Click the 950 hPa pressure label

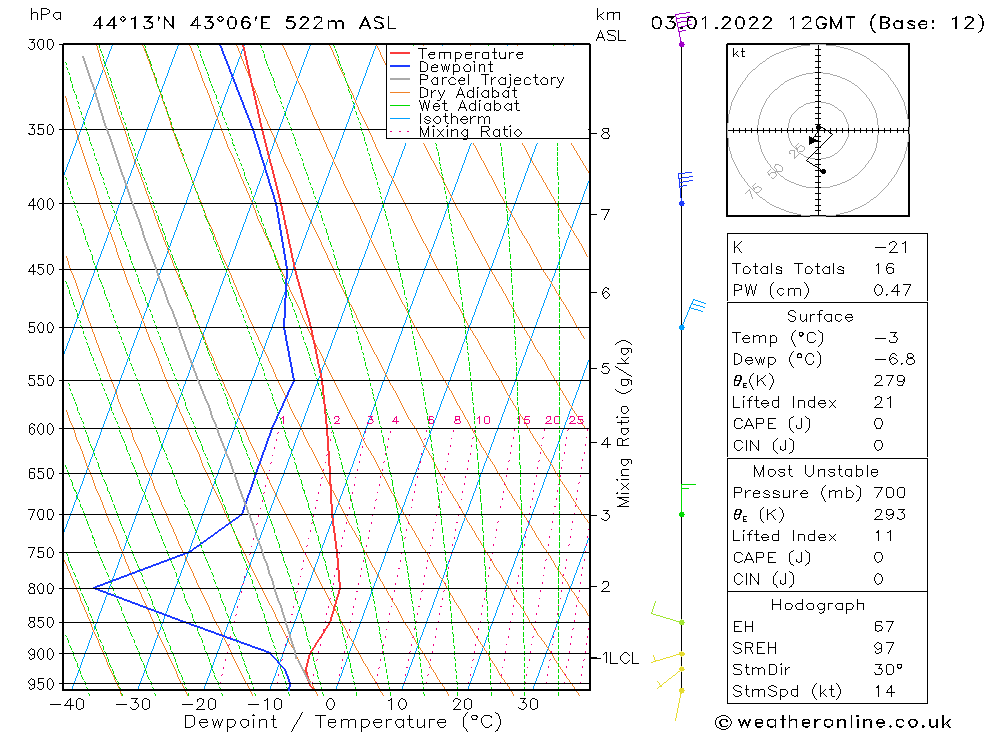point(41,685)
